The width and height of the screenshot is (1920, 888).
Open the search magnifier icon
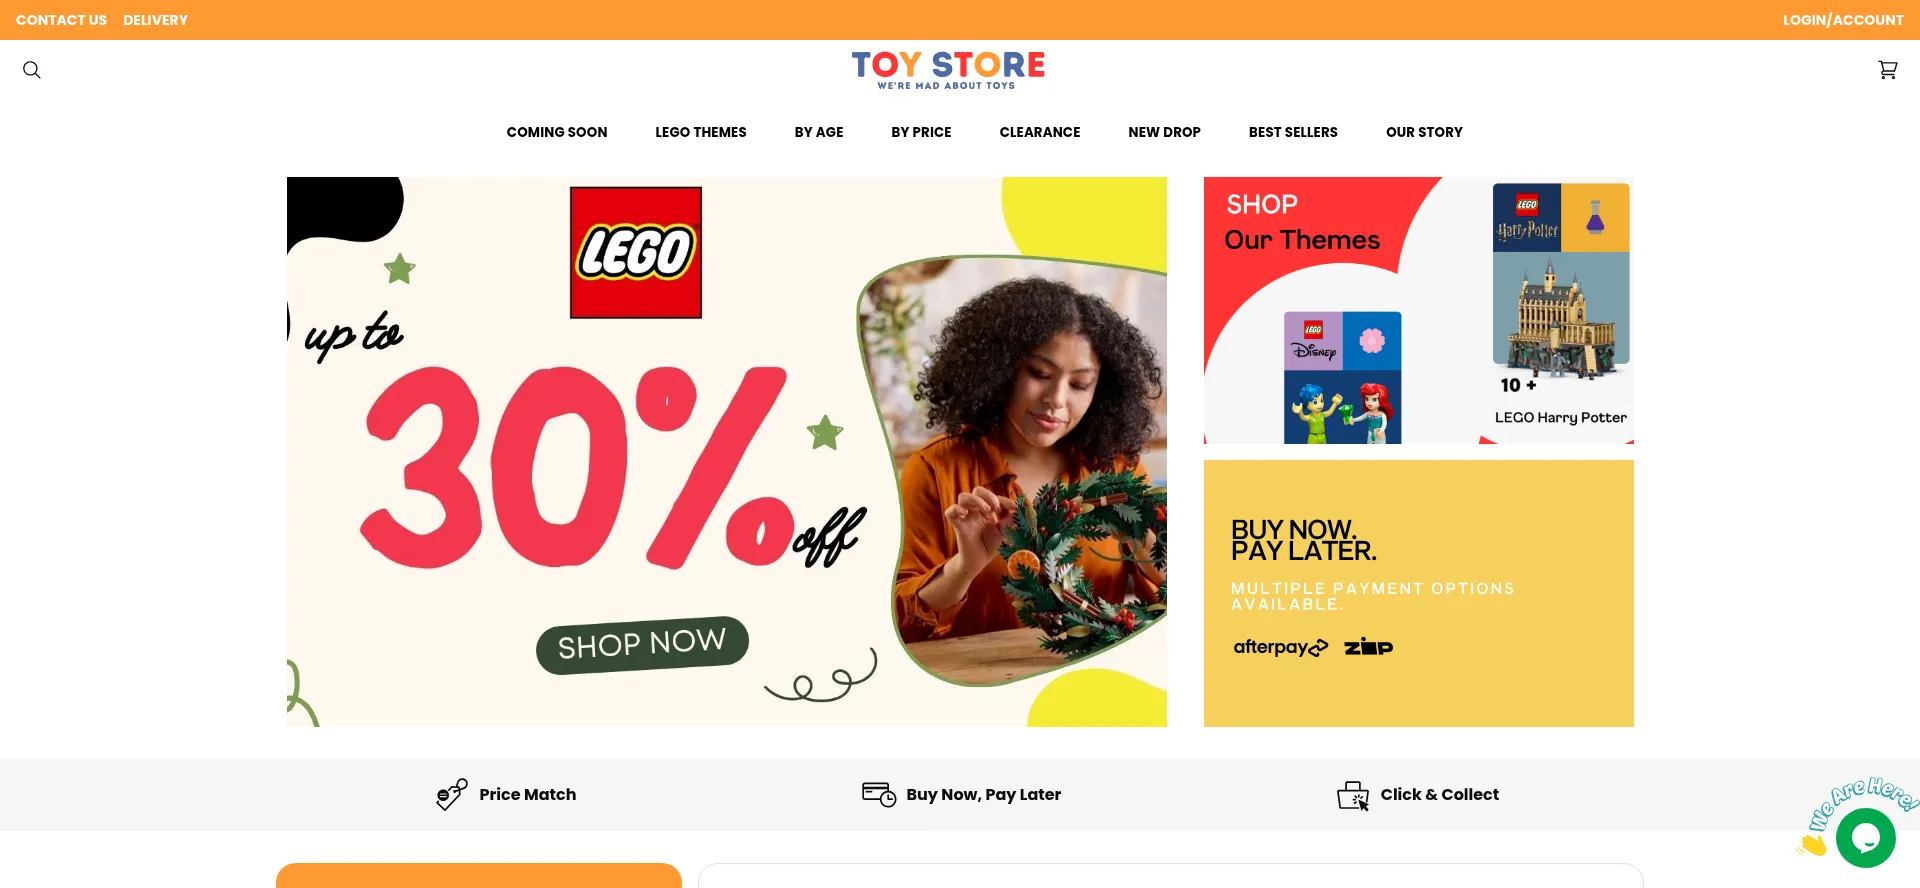(32, 70)
